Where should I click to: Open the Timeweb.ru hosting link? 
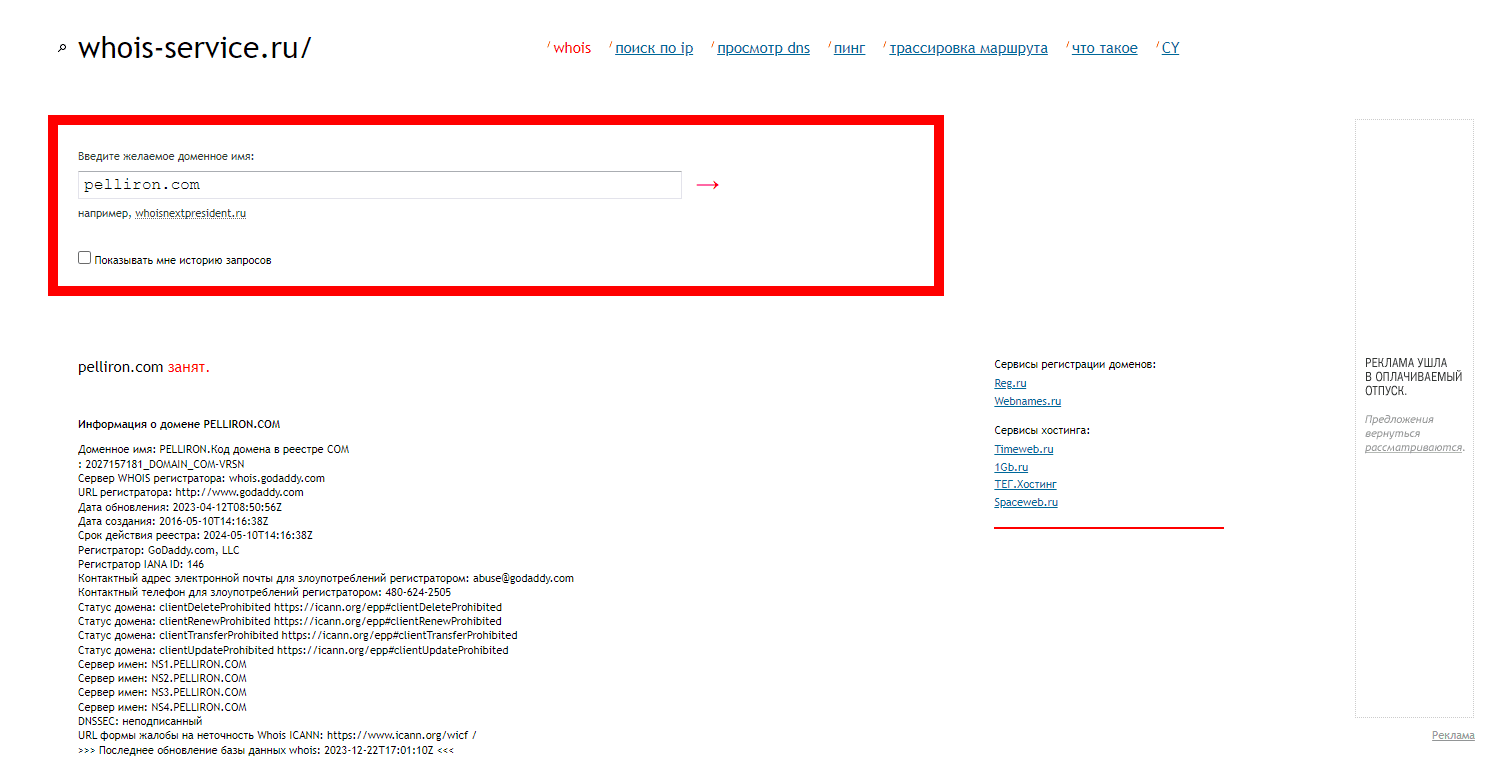tap(1023, 449)
